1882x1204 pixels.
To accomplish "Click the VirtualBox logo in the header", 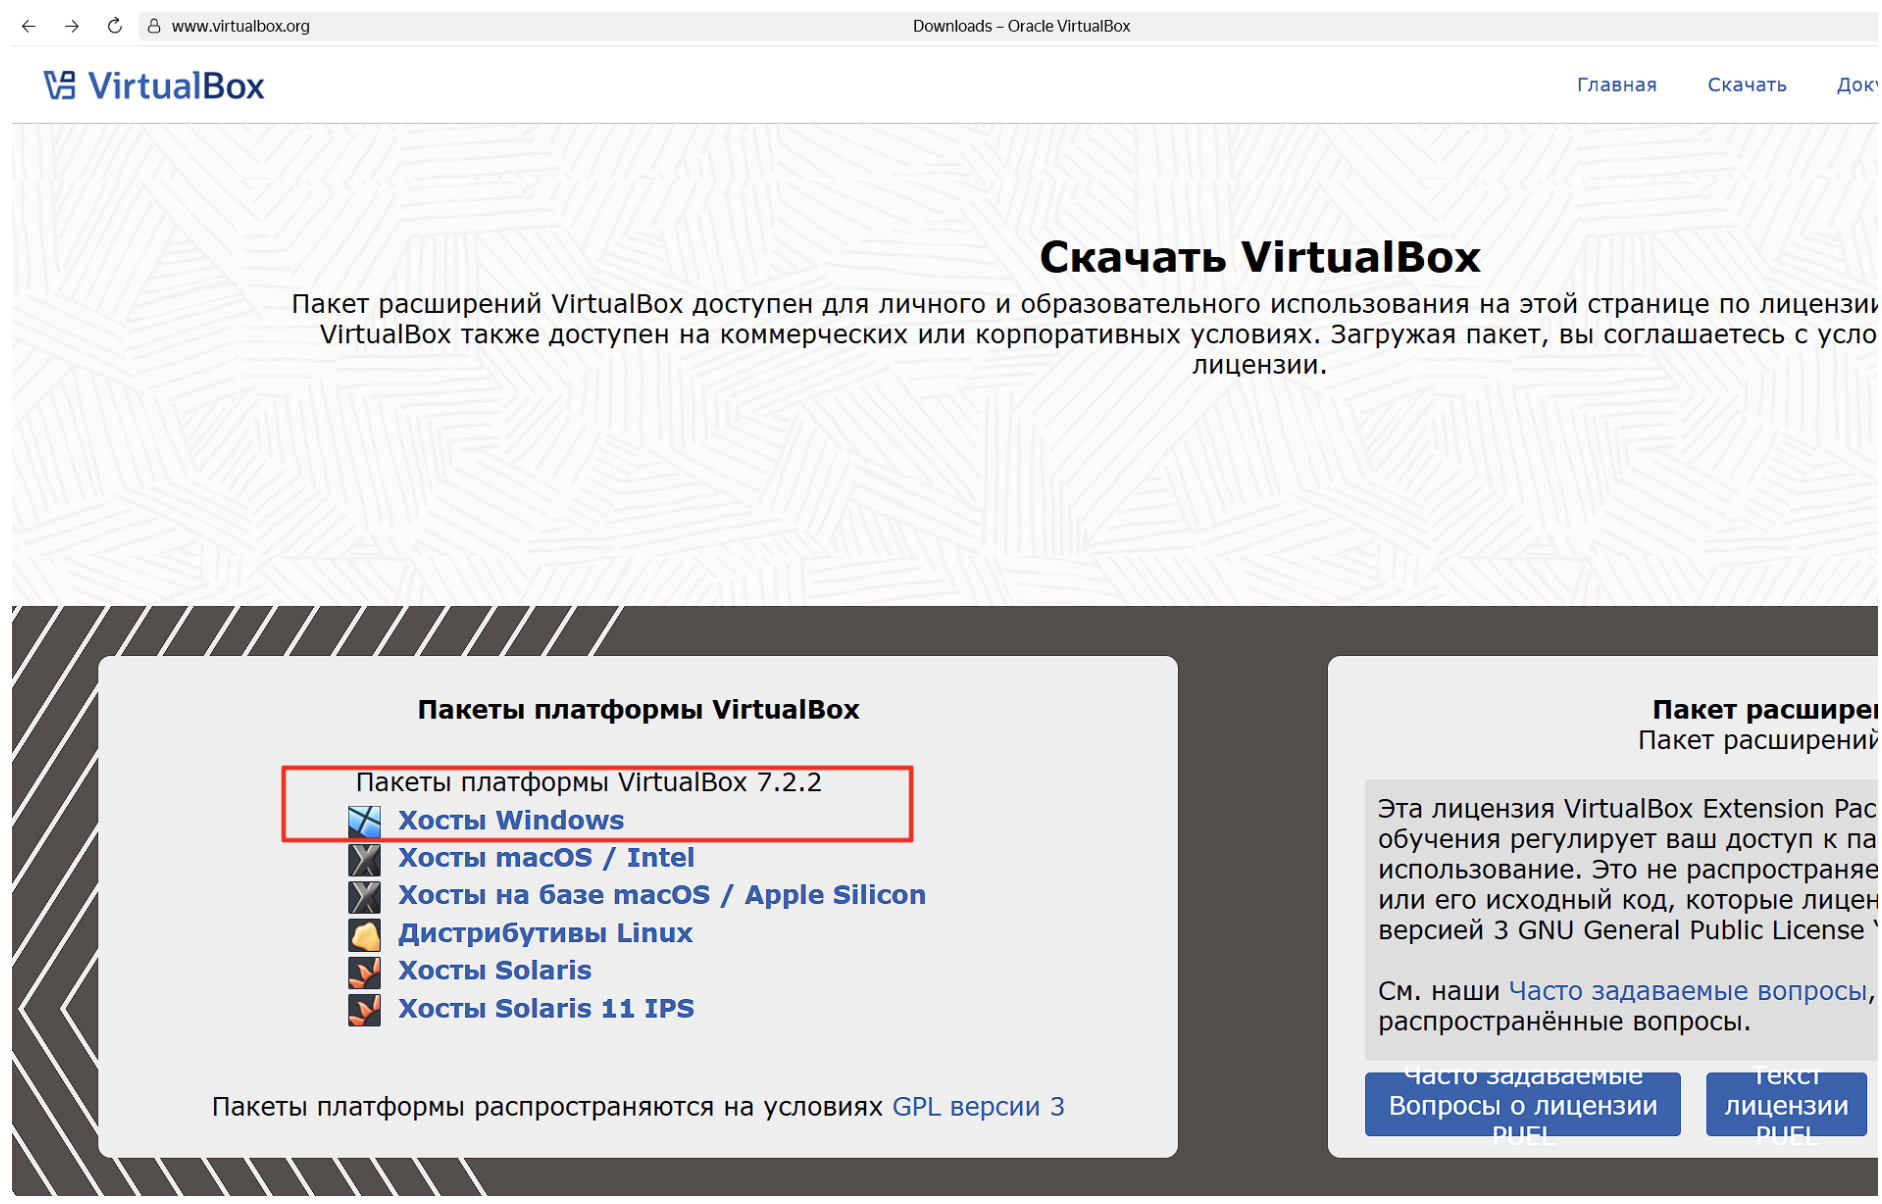I will click(154, 86).
